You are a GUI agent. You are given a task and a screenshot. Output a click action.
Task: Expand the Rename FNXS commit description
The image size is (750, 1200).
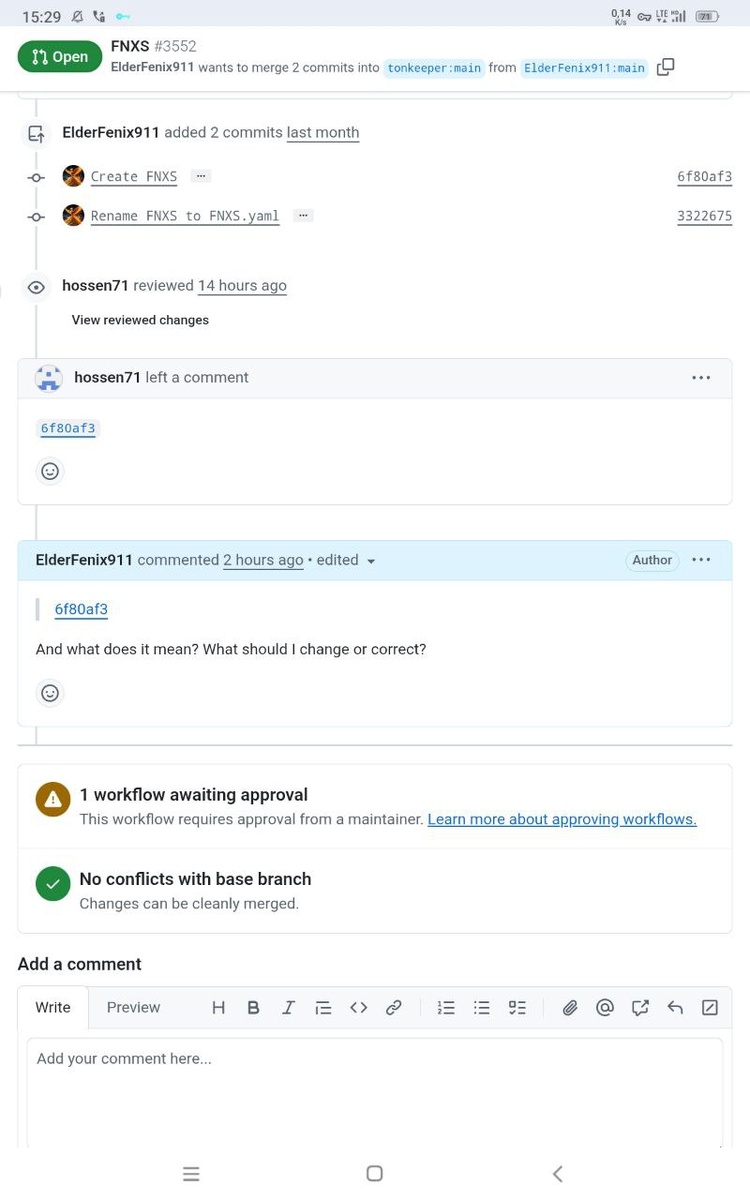pyautogui.click(x=303, y=215)
